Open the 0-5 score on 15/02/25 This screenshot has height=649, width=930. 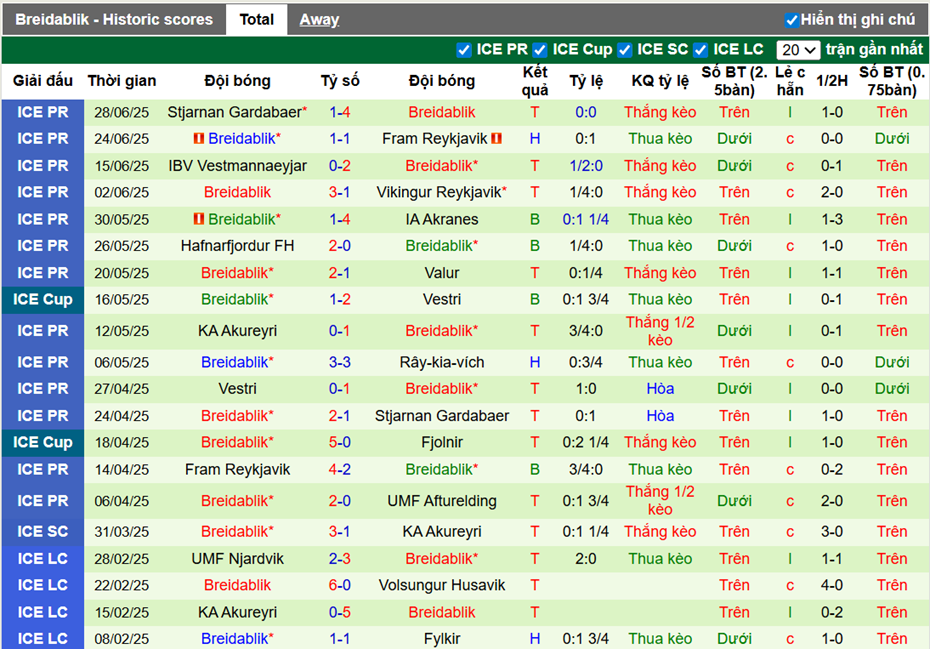[340, 612]
